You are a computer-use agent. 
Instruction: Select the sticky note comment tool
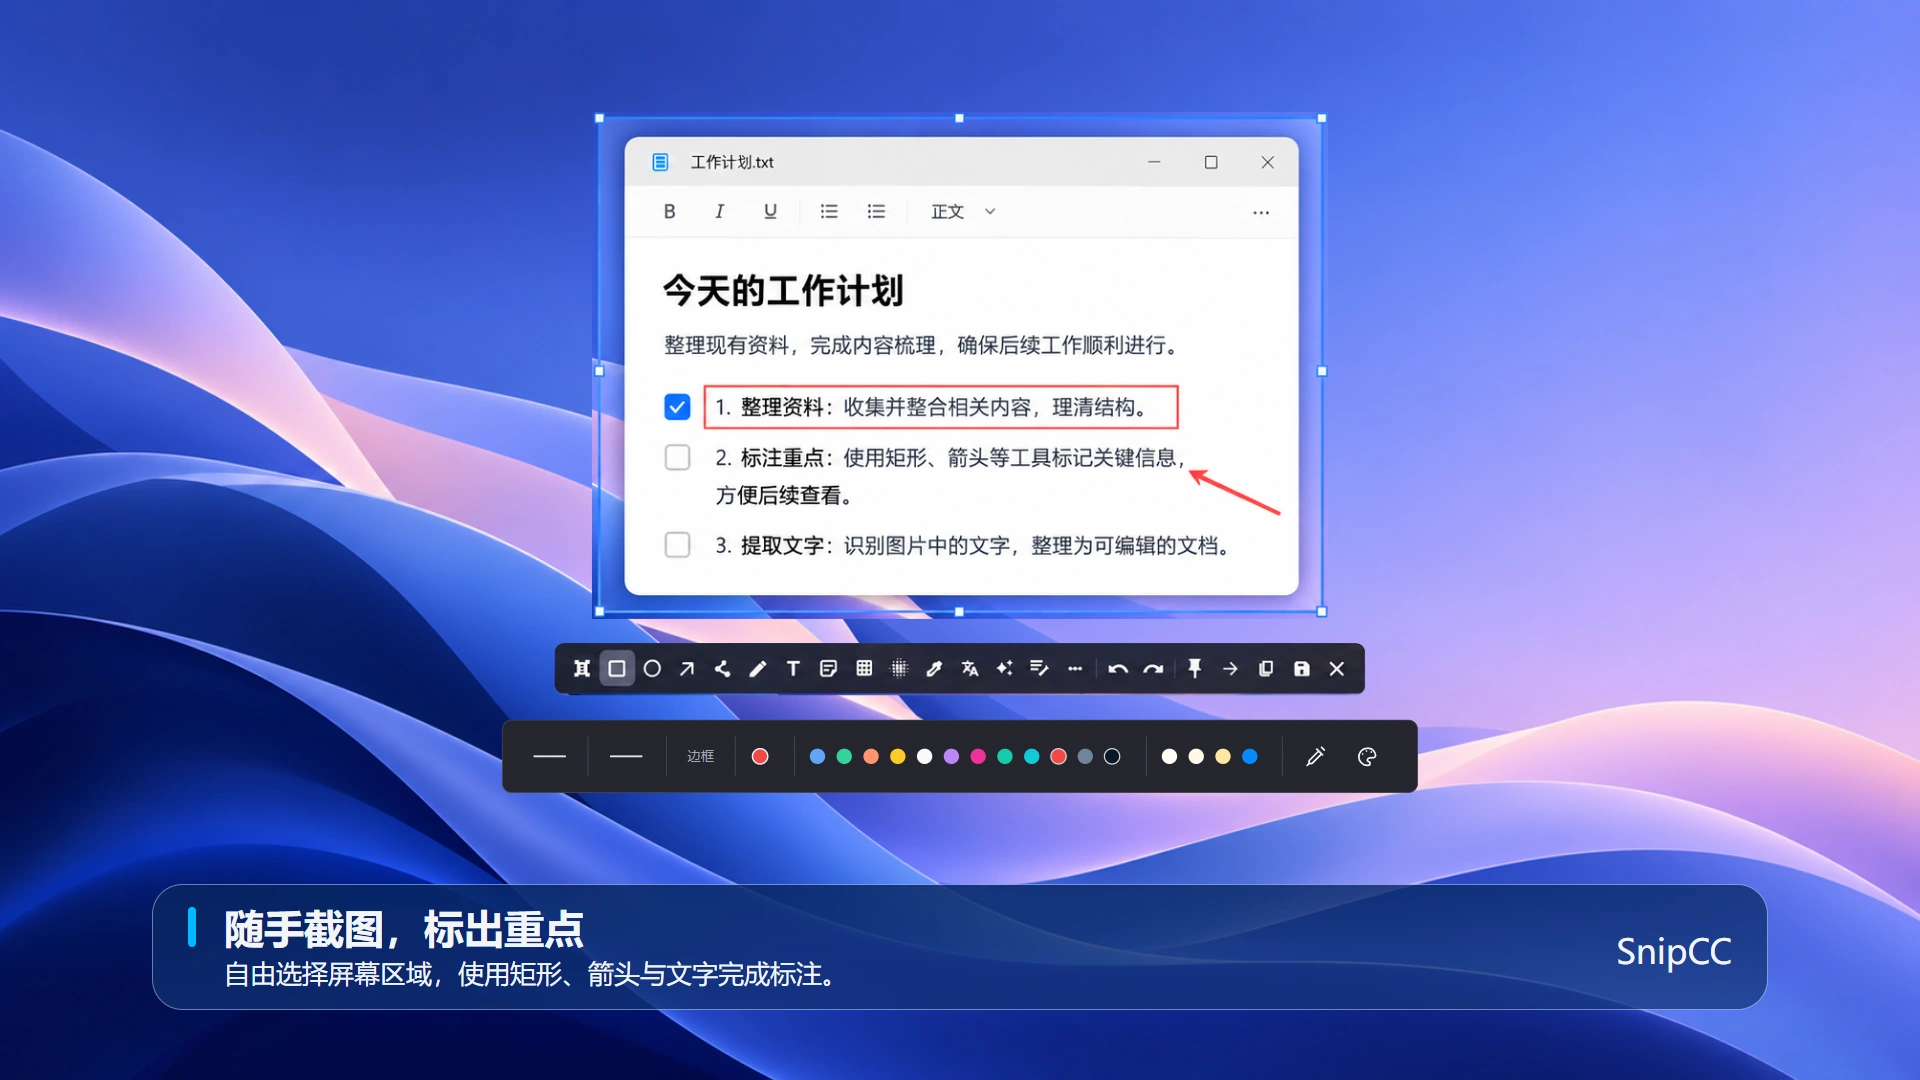(828, 669)
